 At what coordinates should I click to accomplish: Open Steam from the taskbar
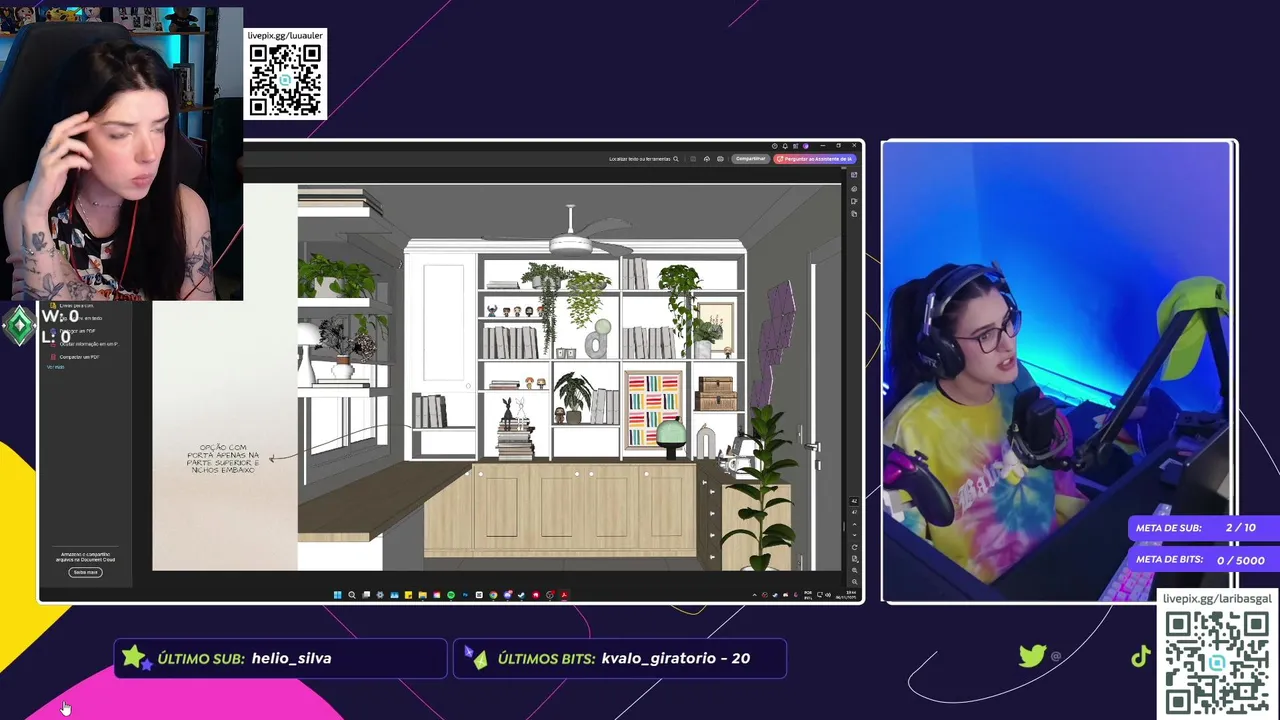521,595
